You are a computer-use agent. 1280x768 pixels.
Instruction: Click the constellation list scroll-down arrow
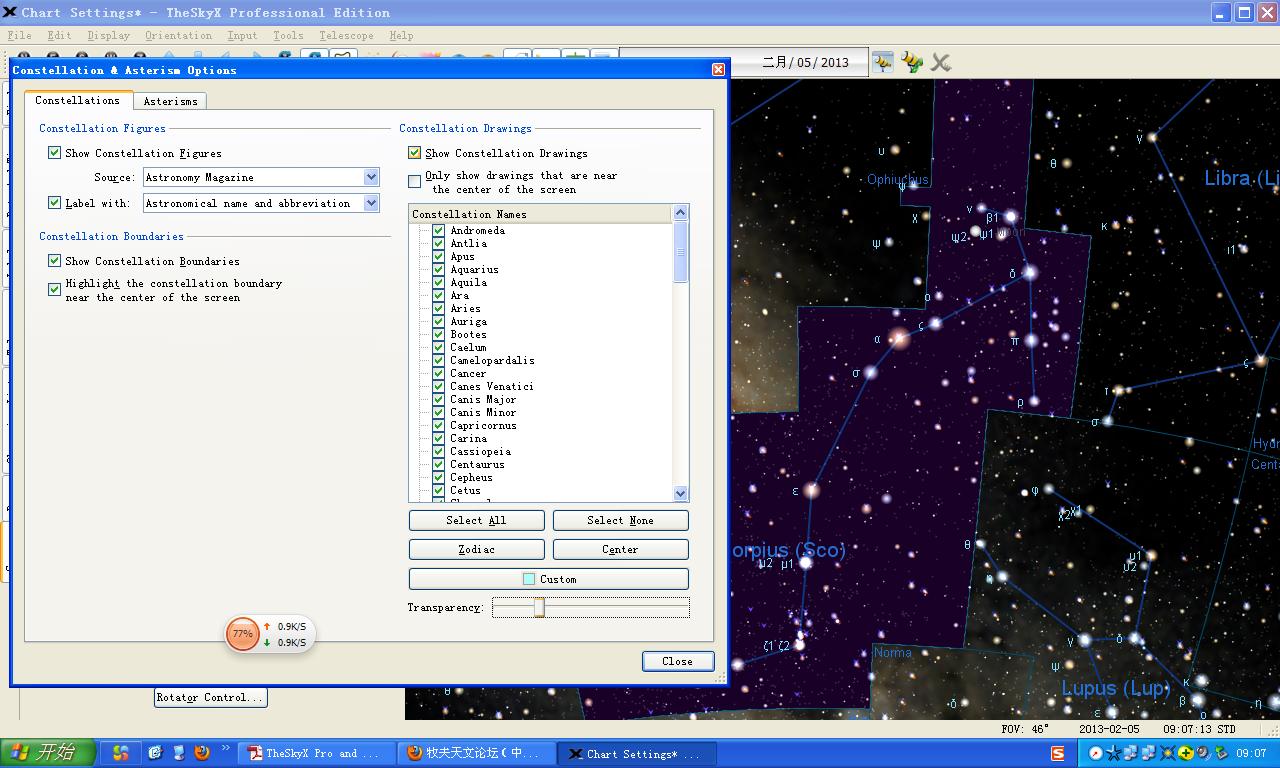pyautogui.click(x=681, y=493)
